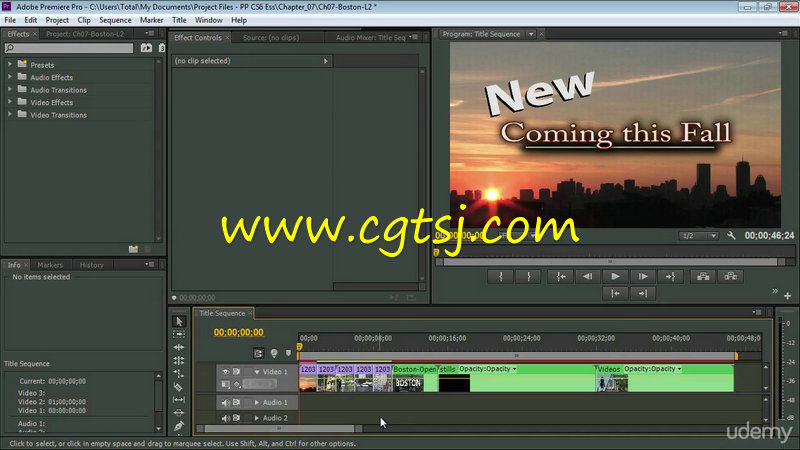Toggle Snap in the timeline

pyautogui.click(x=259, y=353)
